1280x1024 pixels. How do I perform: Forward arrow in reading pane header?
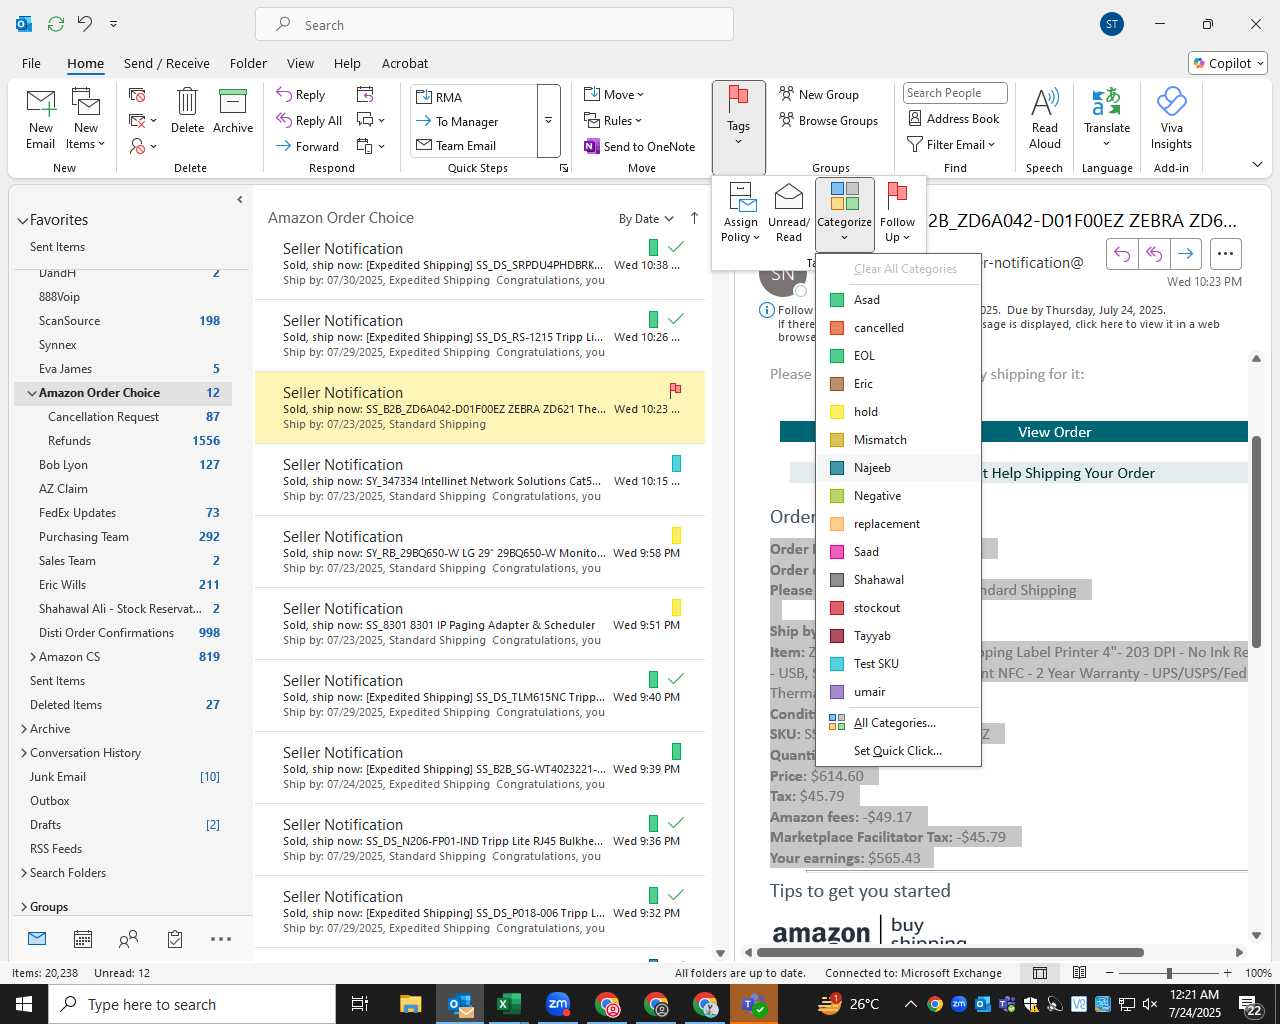coord(1185,254)
